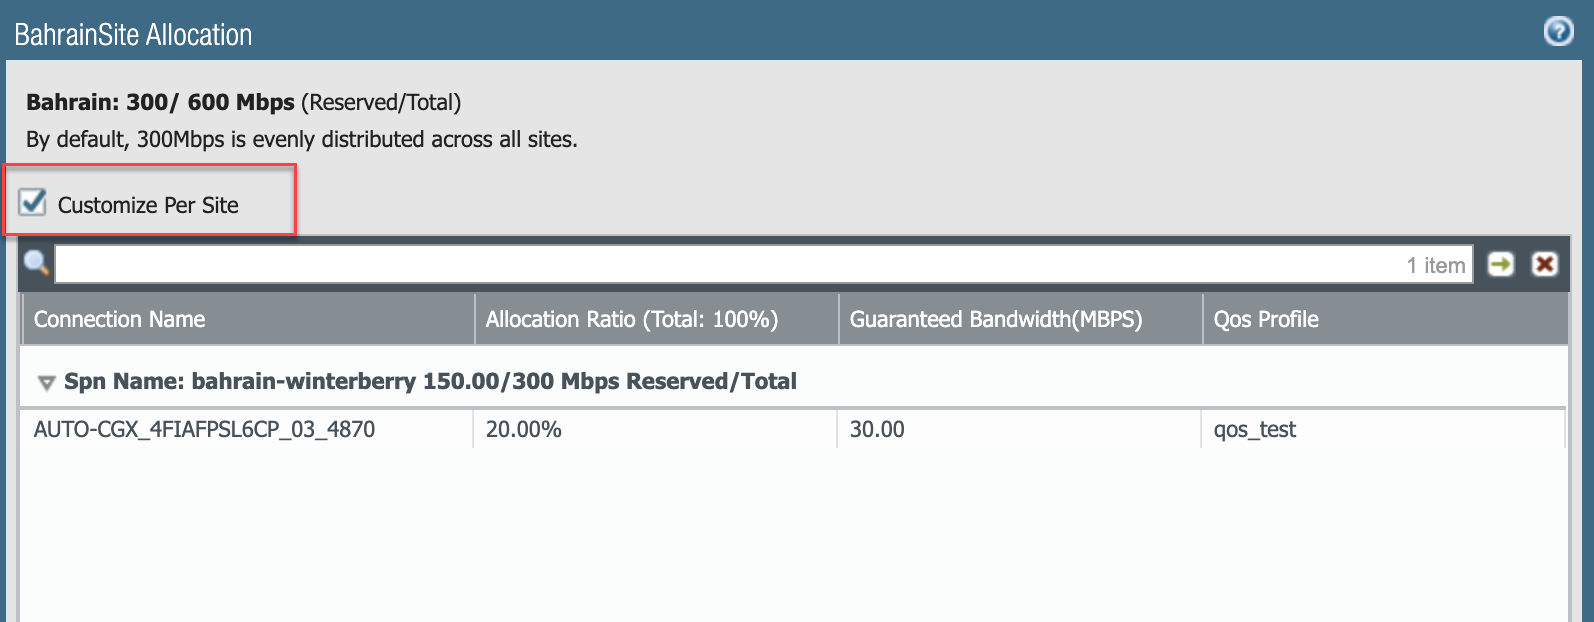Apply the filter with the green arrow icon
This screenshot has width=1594, height=622.
pyautogui.click(x=1500, y=264)
